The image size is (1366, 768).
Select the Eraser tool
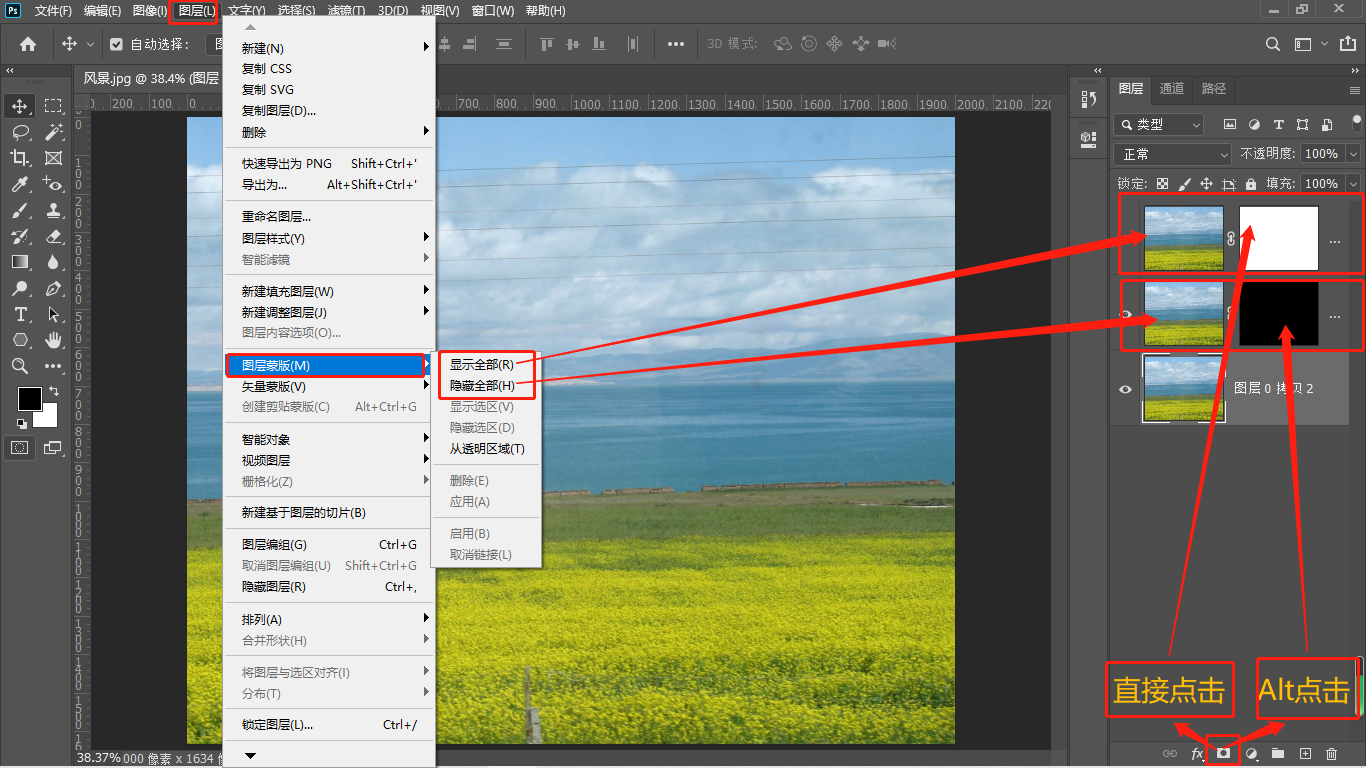pos(53,236)
